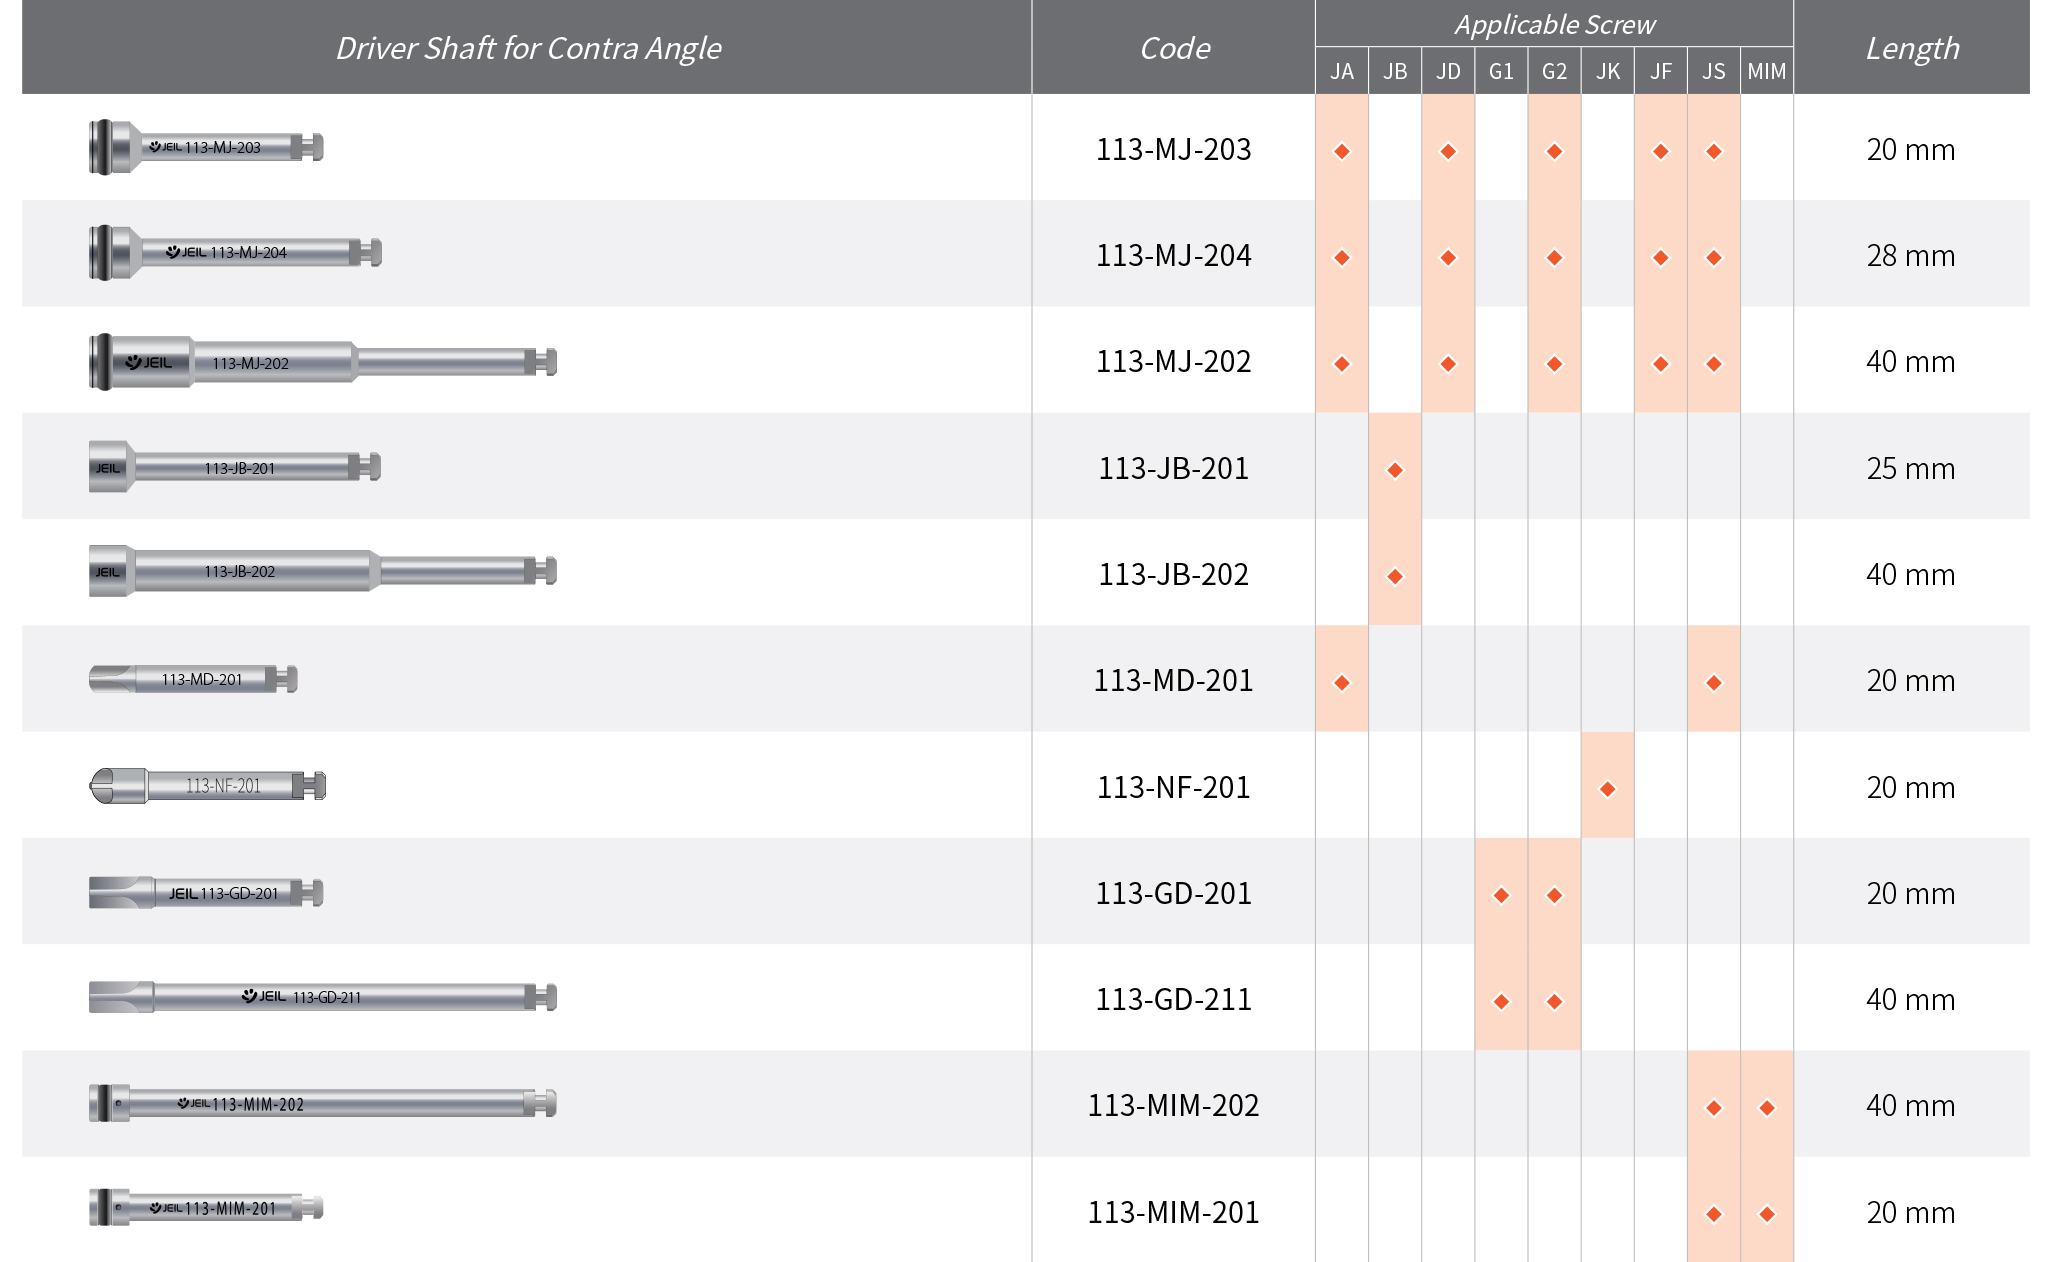Click the 113-MJ-202 driver shaft image
Image resolution: width=2067 pixels, height=1262 pixels.
click(322, 362)
